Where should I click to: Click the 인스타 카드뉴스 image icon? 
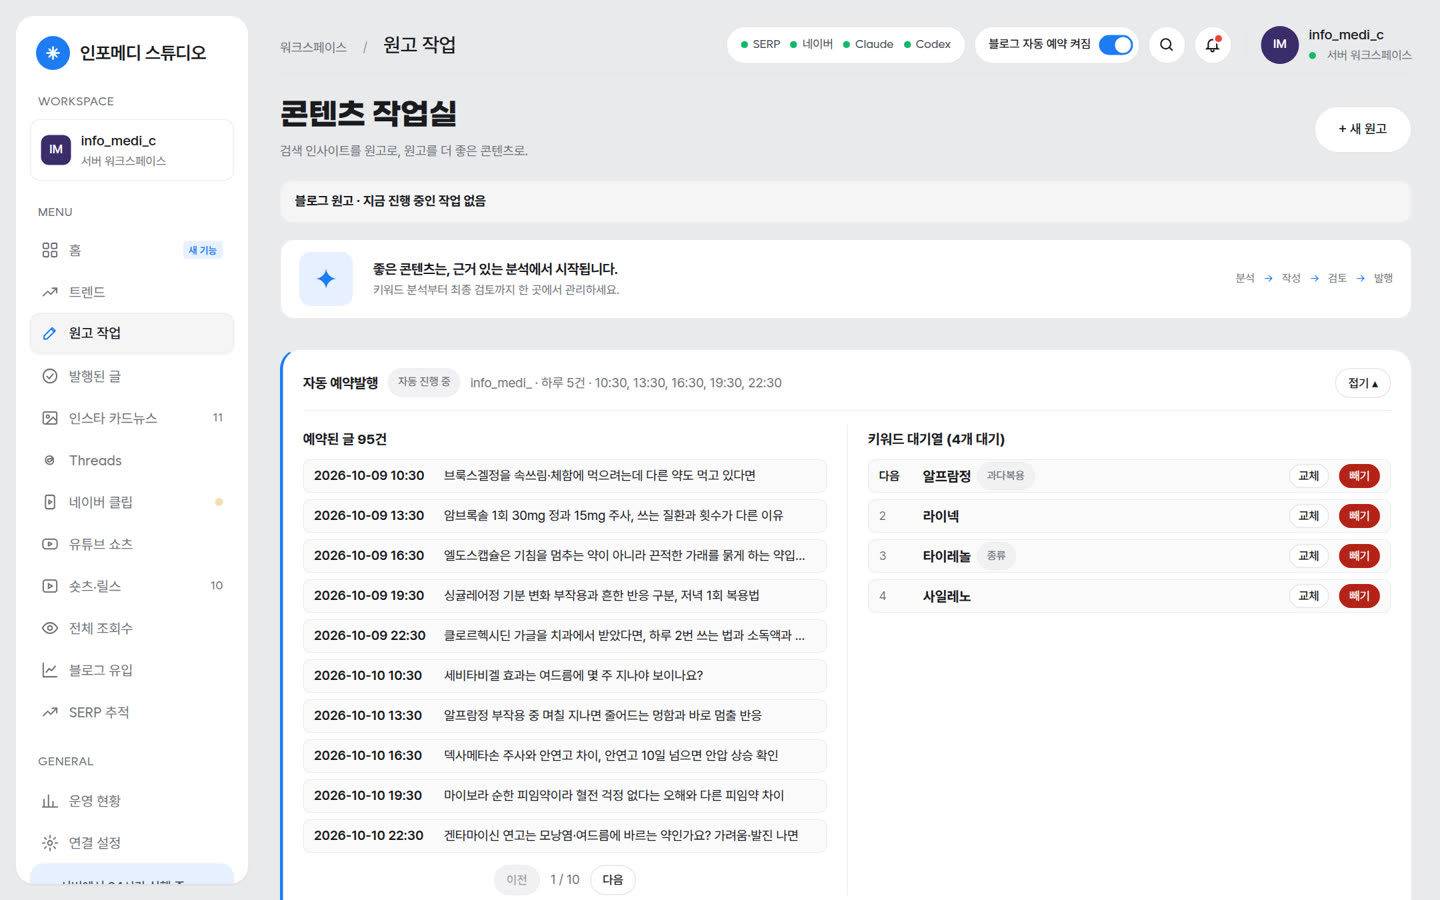(50, 418)
